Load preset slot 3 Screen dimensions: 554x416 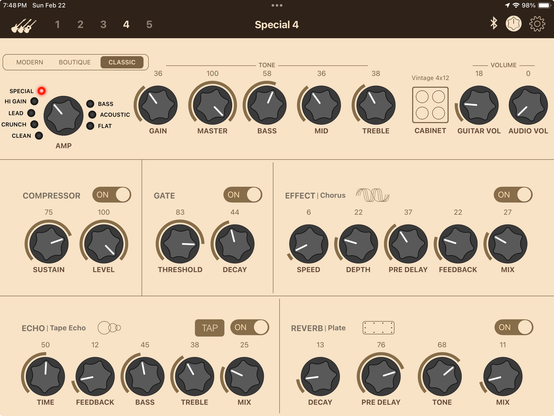[103, 24]
